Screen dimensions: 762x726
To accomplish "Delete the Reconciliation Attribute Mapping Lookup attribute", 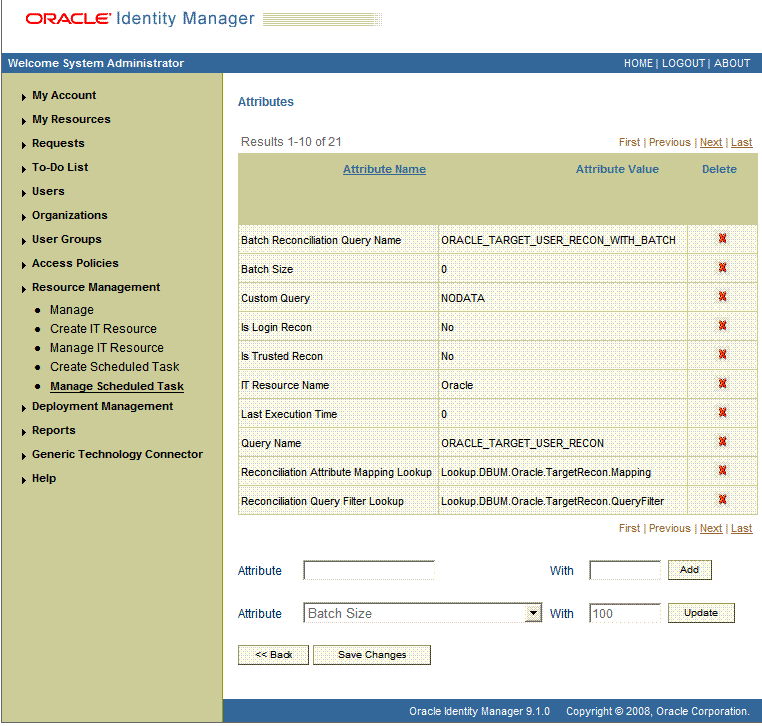I will tap(722, 470).
